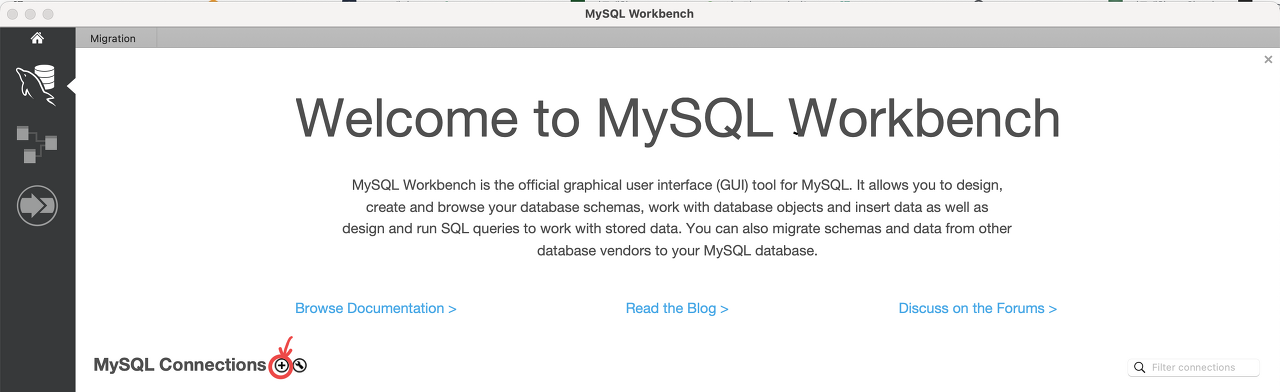The width and height of the screenshot is (1280, 392).
Task: Open Manage Connections wrench icon
Action: click(x=300, y=366)
